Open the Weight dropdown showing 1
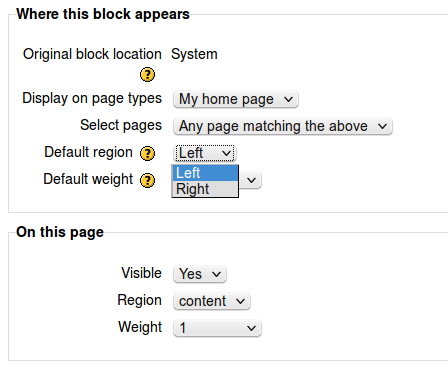This screenshot has width=448, height=366. 217,328
